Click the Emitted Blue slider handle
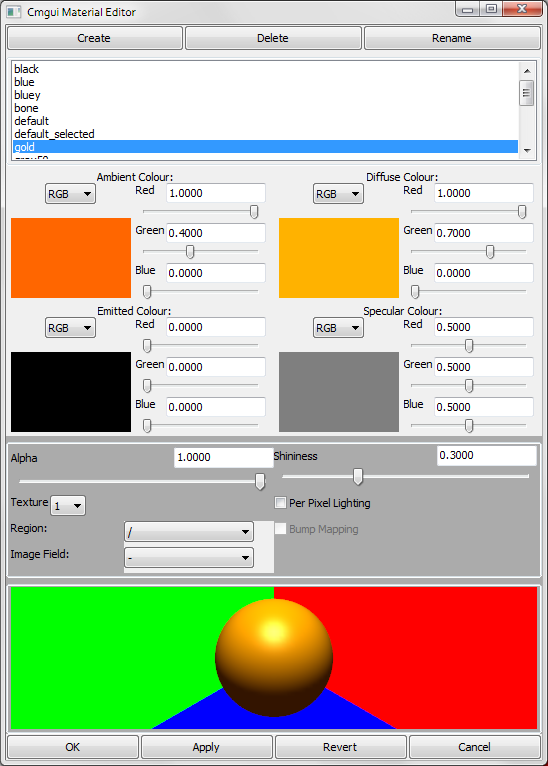The width and height of the screenshot is (548, 766). pos(147,426)
